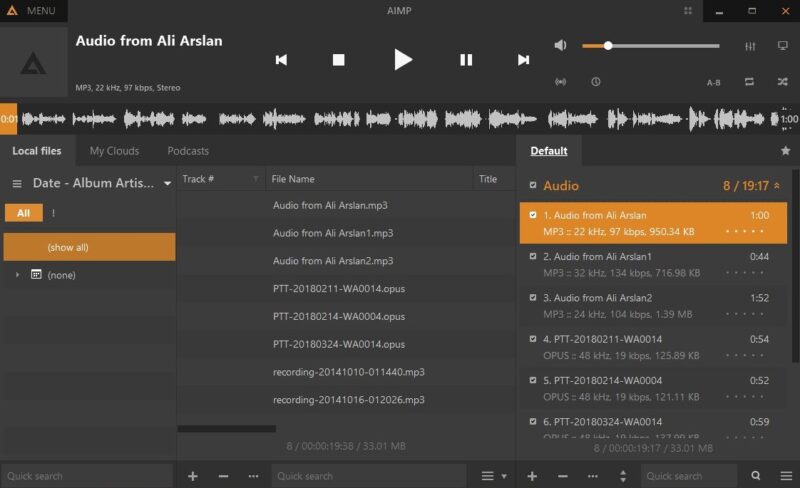Viewport: 800px width, 488px height.
Task: Uncheck track 5 PTT-20180214-WA0004
Action: click(533, 380)
